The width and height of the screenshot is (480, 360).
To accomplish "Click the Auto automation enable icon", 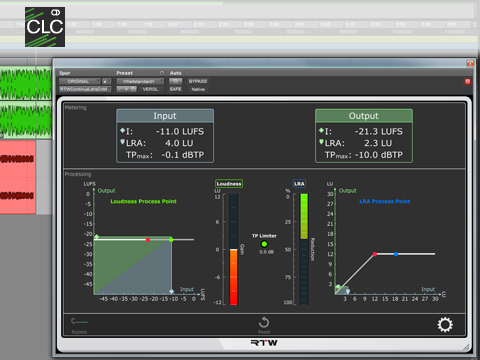I will [175, 81].
